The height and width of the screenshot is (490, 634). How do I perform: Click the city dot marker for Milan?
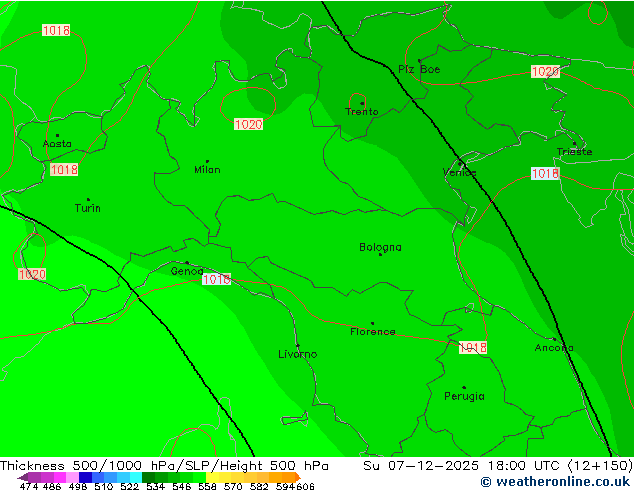pos(207,161)
